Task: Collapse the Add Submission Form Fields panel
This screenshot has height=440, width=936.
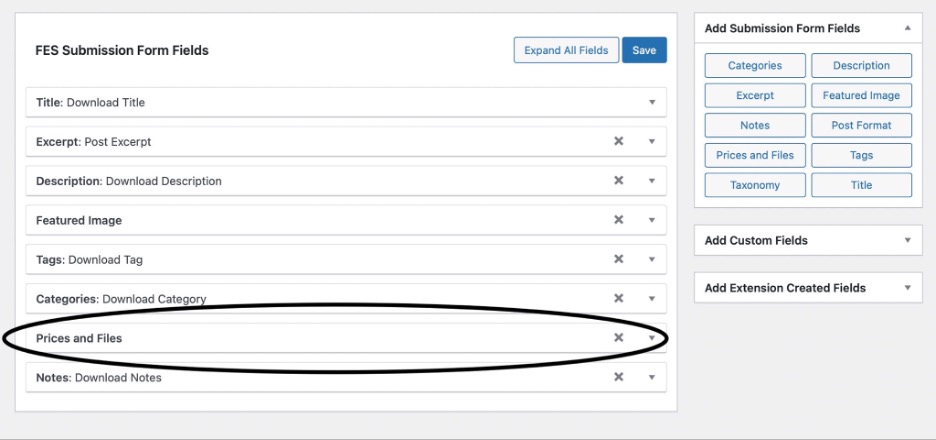Action: point(907,28)
